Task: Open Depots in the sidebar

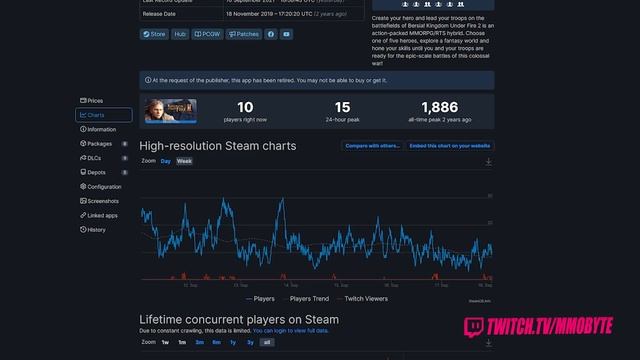Action: click(x=93, y=172)
